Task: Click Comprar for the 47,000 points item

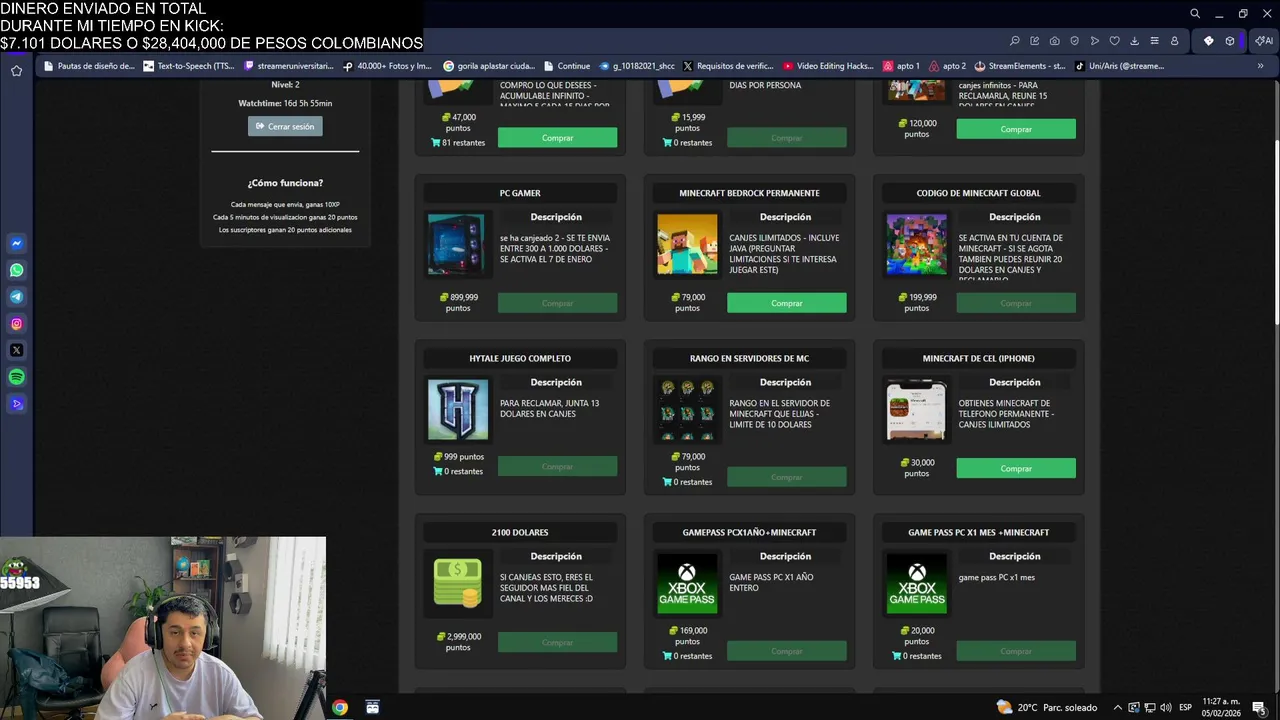Action: (557, 138)
